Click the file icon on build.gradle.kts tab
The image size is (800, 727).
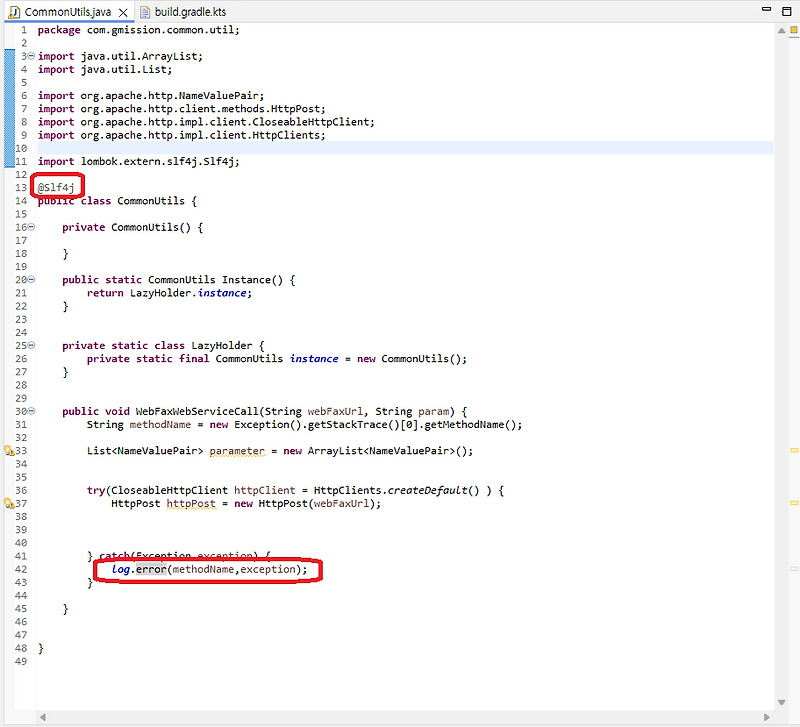(x=143, y=12)
